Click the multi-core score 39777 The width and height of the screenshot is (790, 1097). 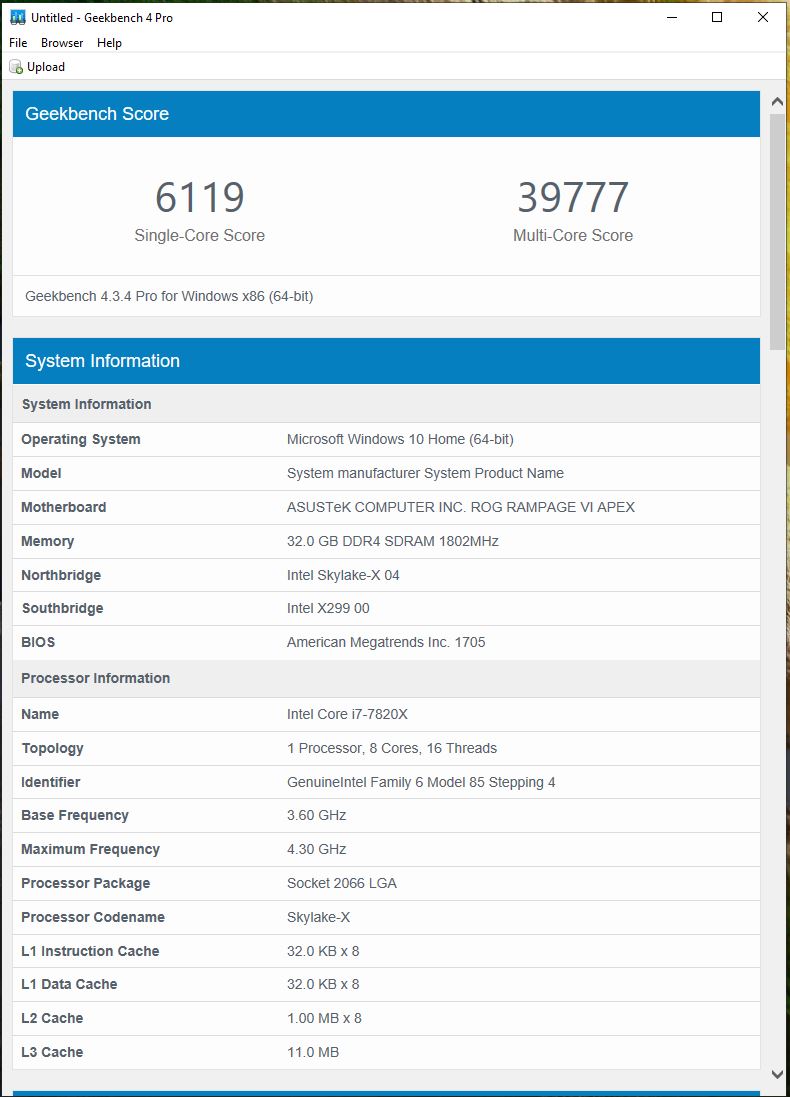point(573,197)
